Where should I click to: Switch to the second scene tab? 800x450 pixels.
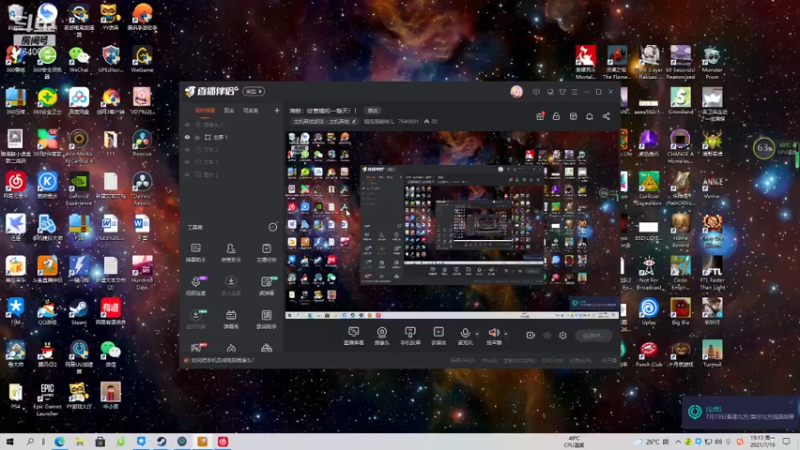[229, 111]
